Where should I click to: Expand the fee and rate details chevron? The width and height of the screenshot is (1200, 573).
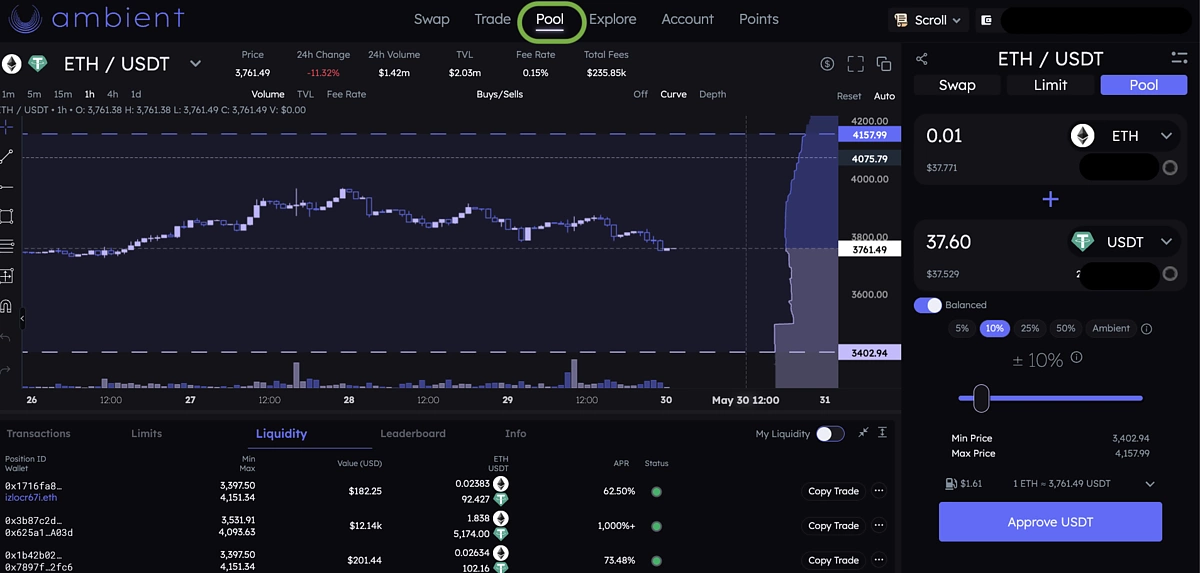1150,484
